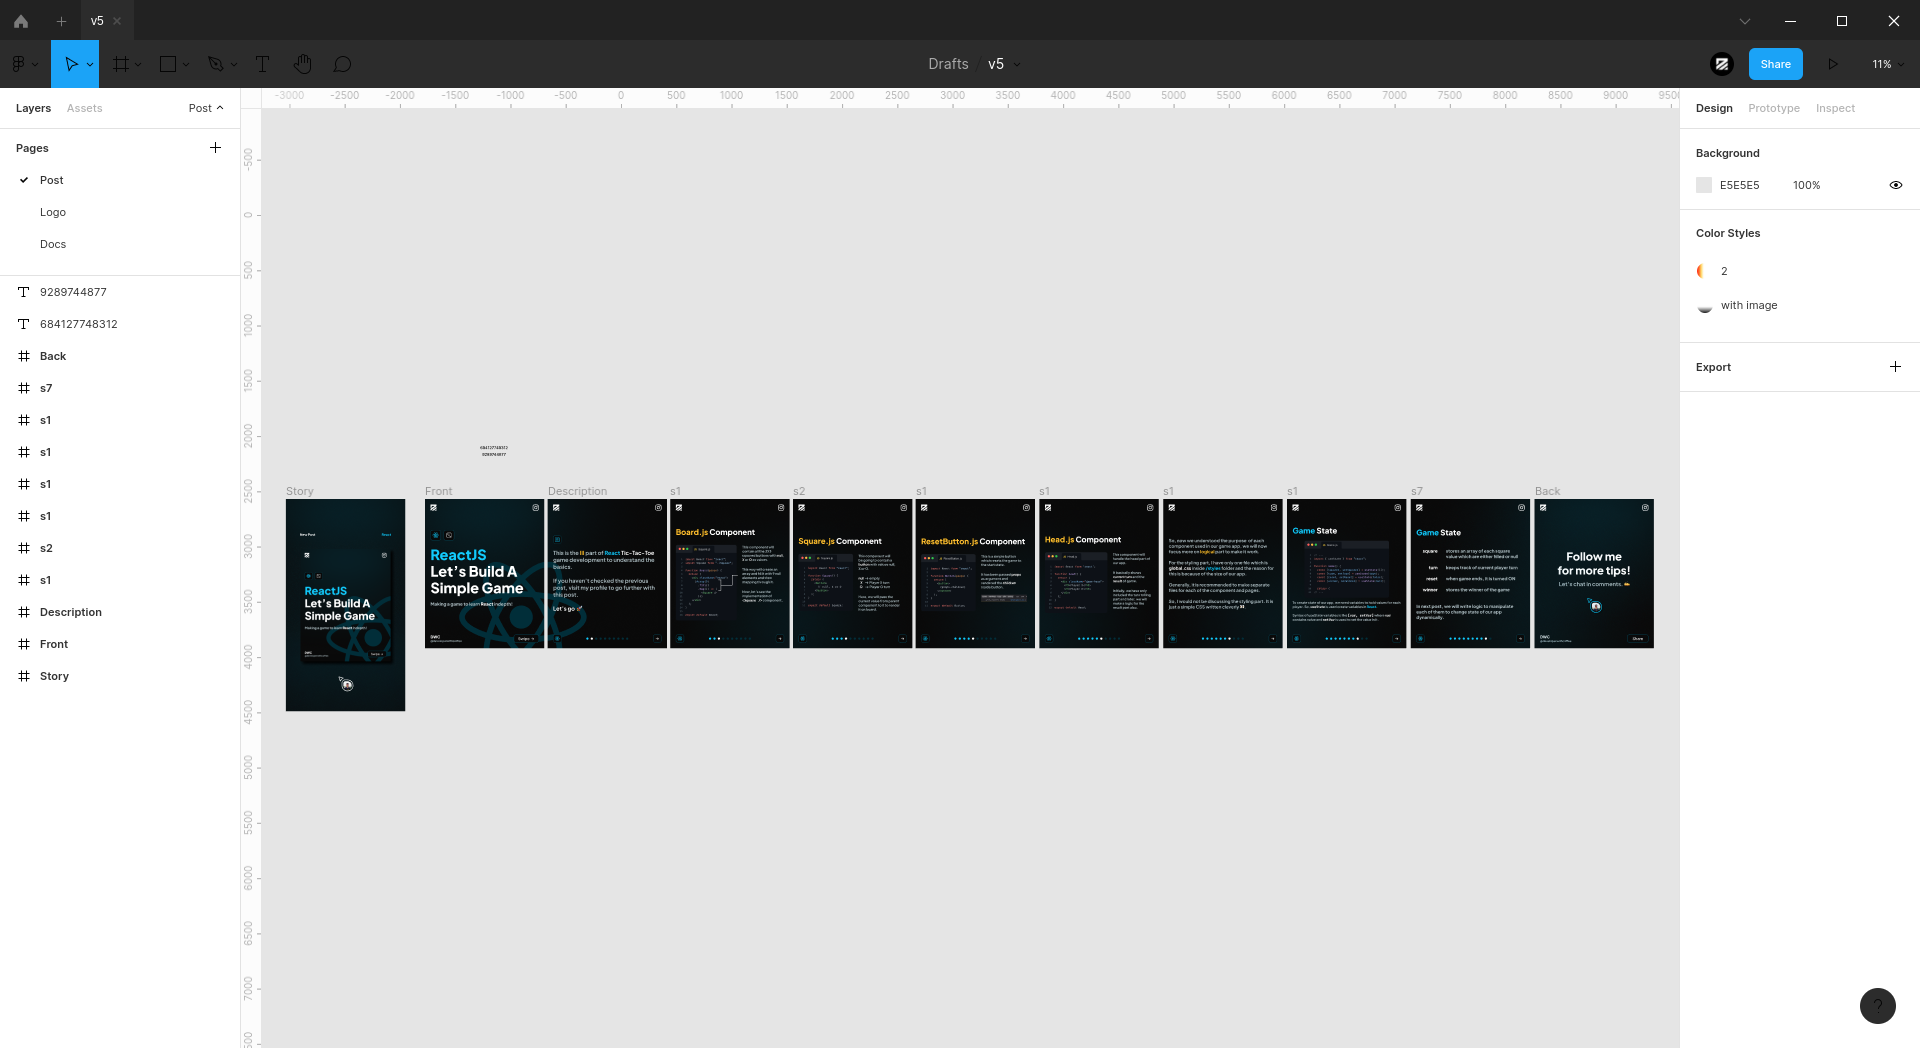Open the Move tools dropdown arrow
The height and width of the screenshot is (1048, 1920).
(90, 64)
